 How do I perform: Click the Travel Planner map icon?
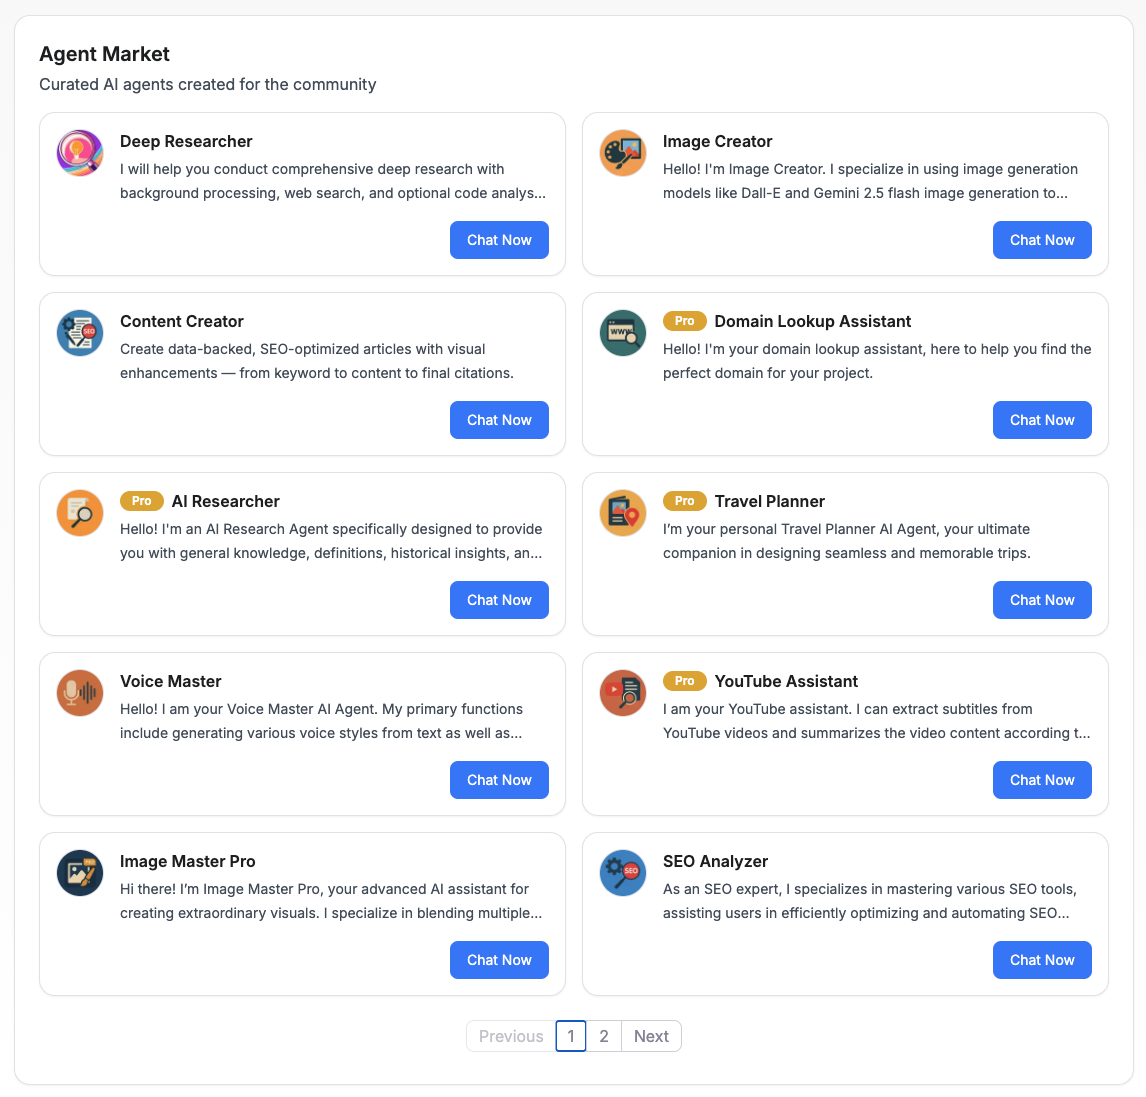623,514
